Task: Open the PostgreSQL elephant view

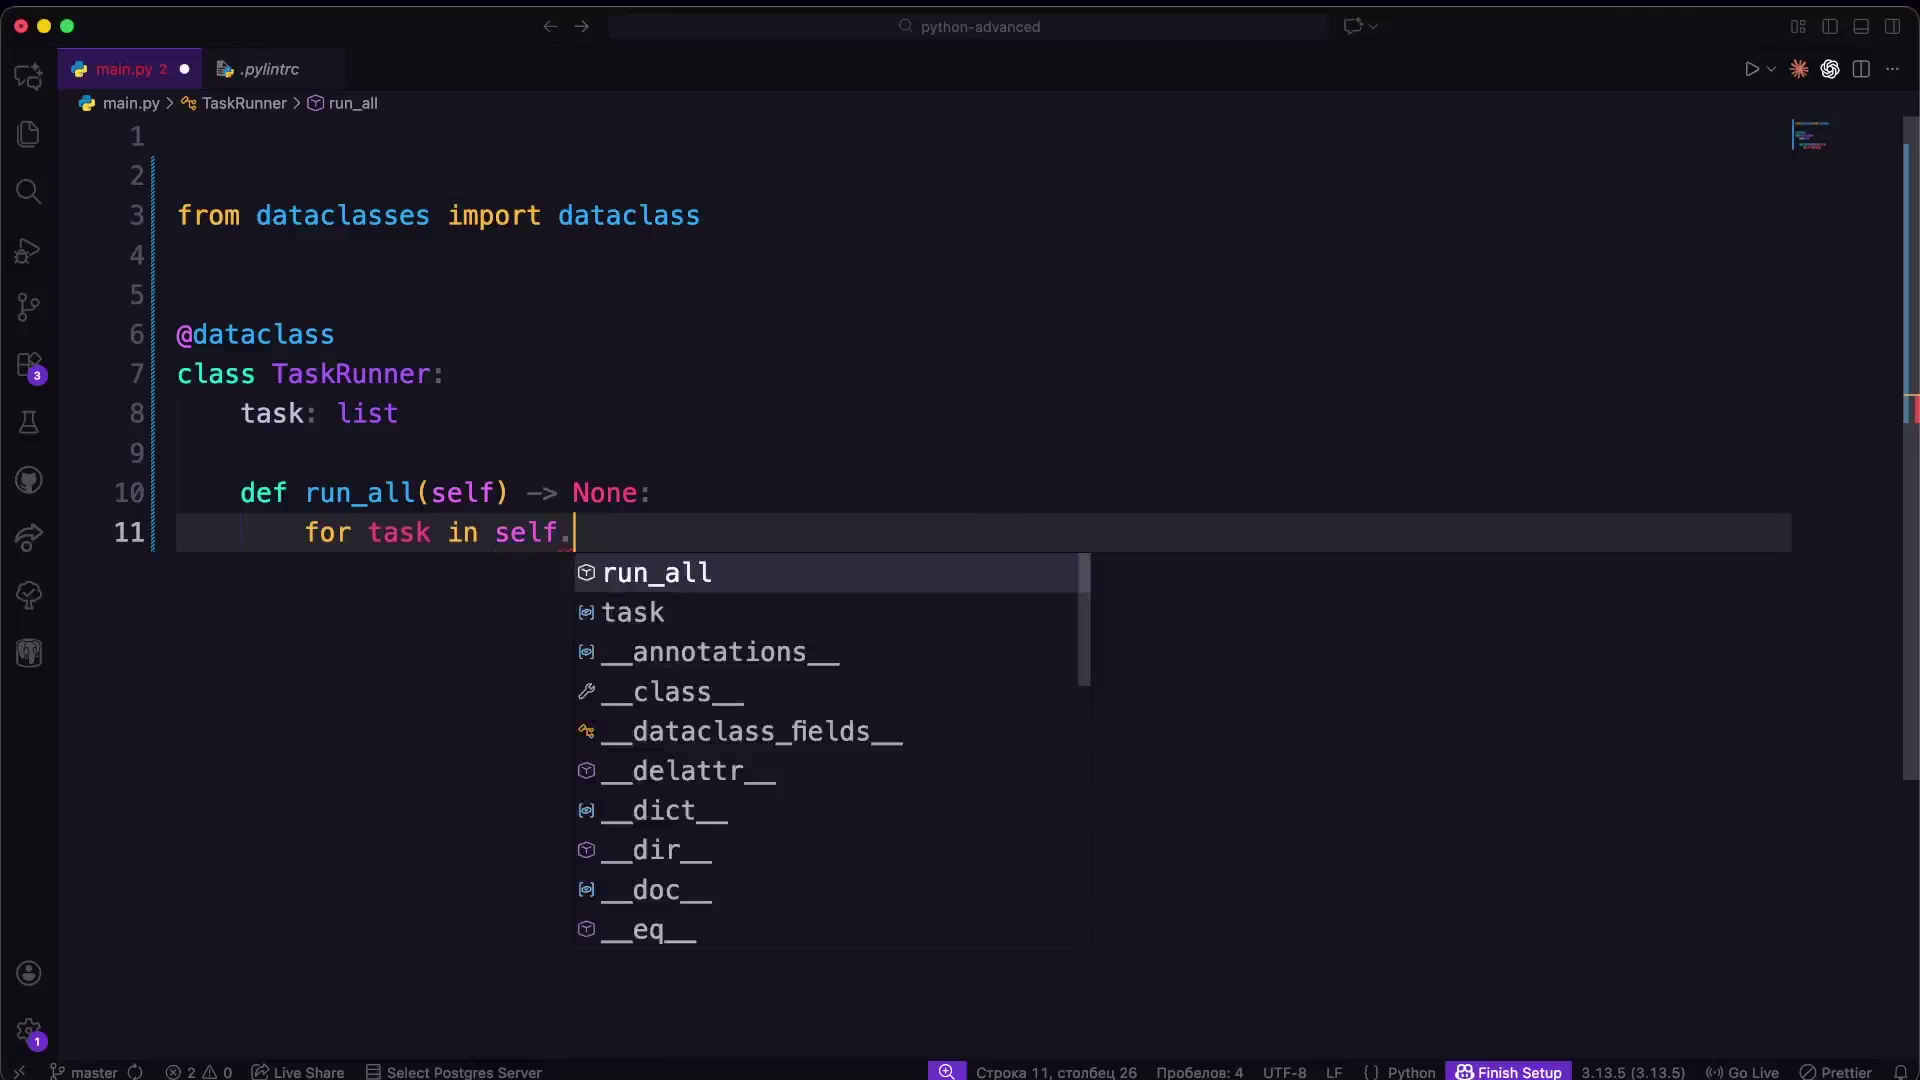Action: [x=29, y=654]
